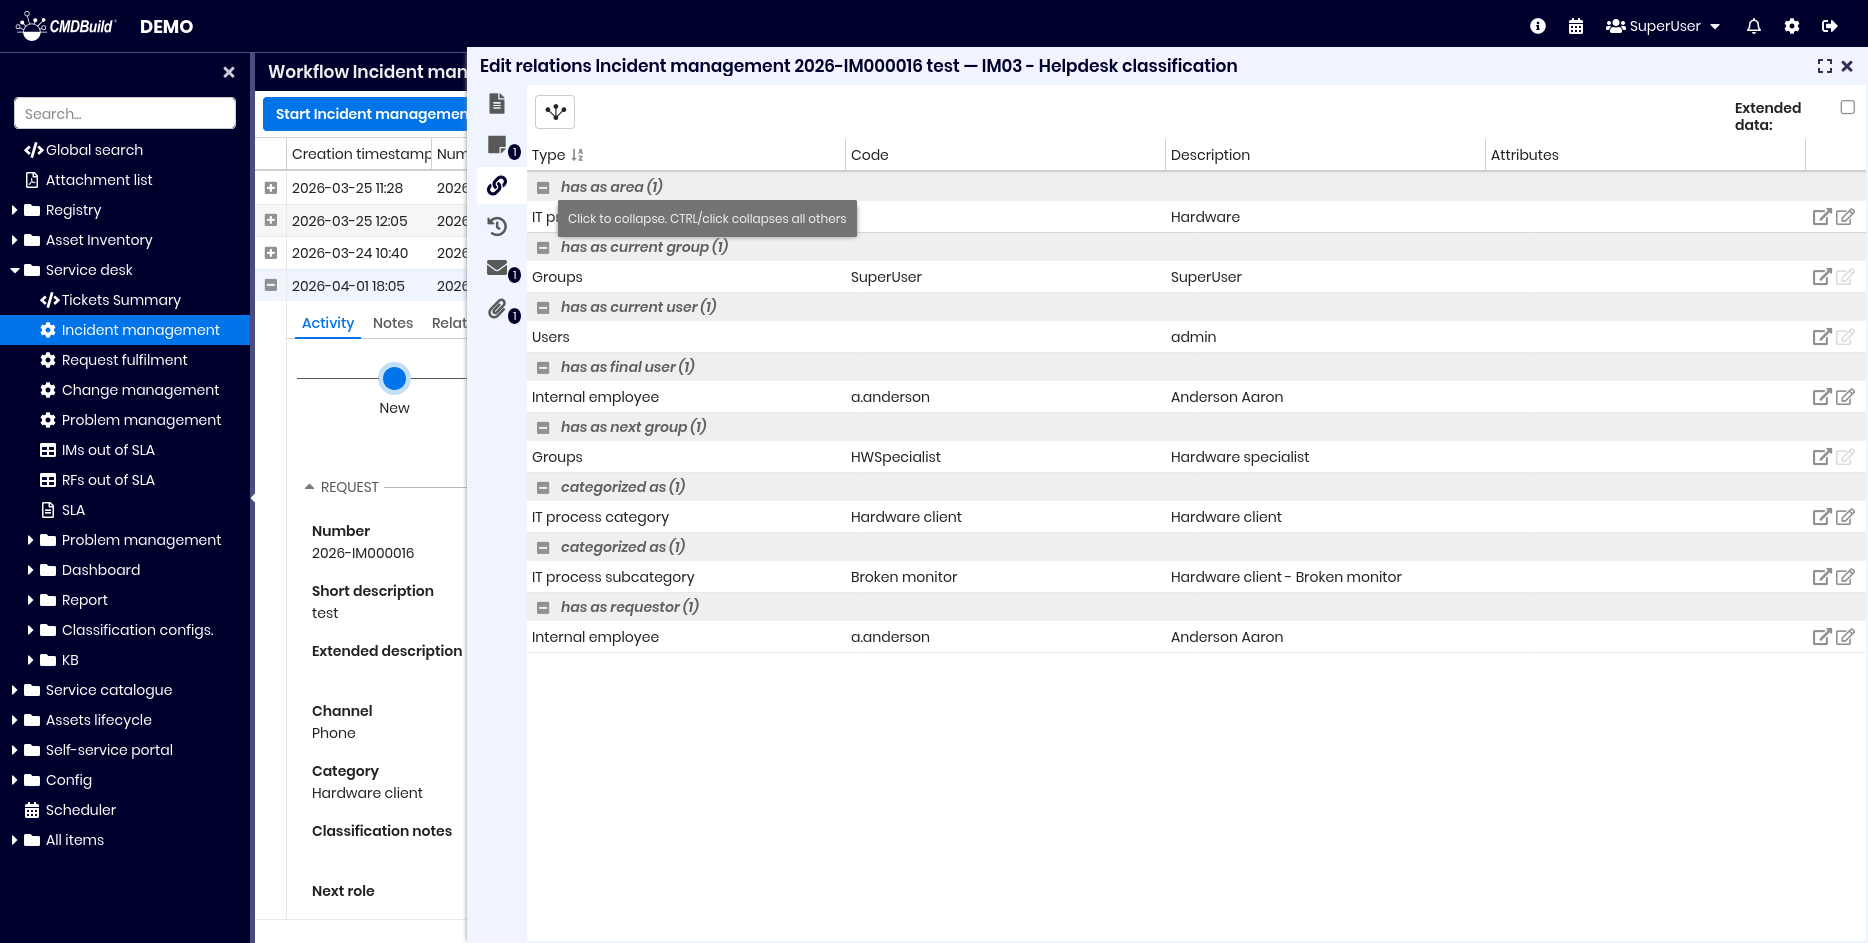Viewport: 1868px width, 943px height.
Task: Expand the Asset Inventory folder
Action: (x=15, y=240)
